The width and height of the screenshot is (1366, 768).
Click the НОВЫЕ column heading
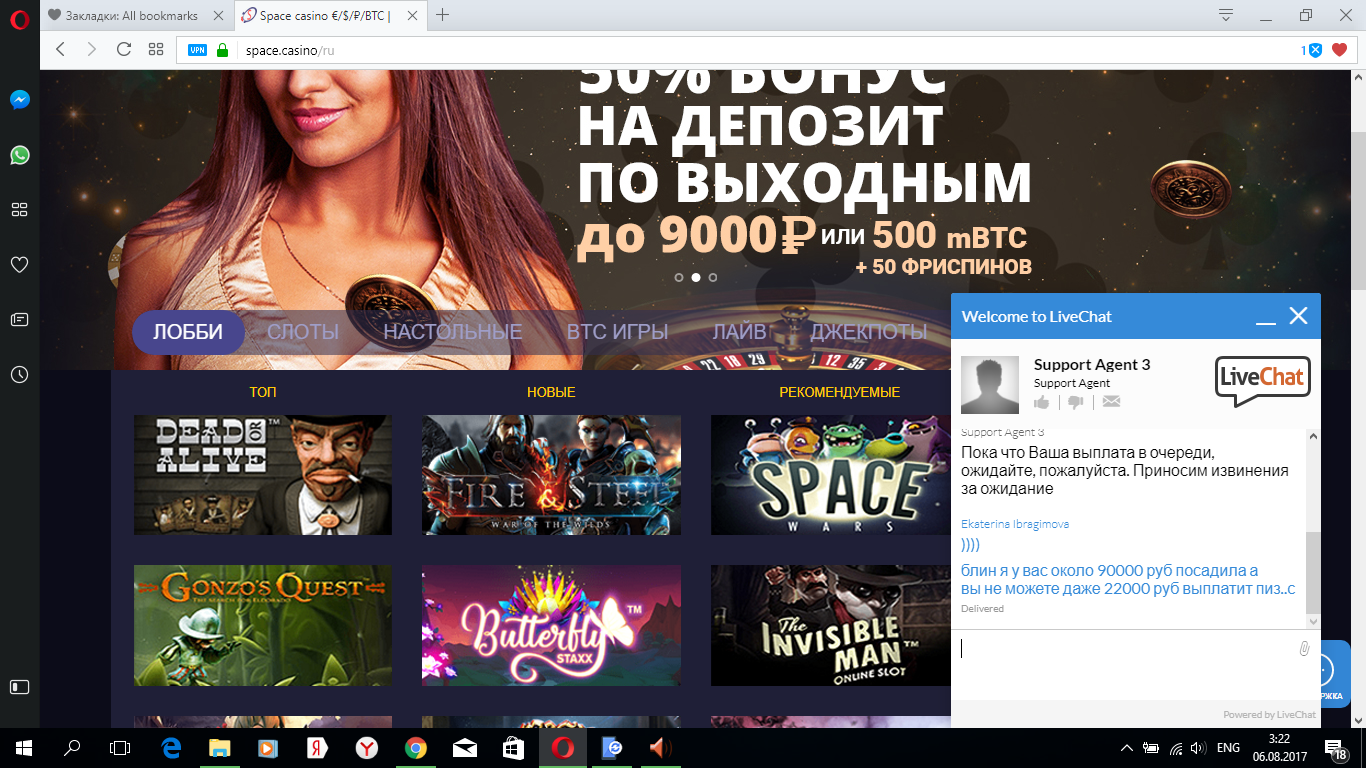(551, 392)
